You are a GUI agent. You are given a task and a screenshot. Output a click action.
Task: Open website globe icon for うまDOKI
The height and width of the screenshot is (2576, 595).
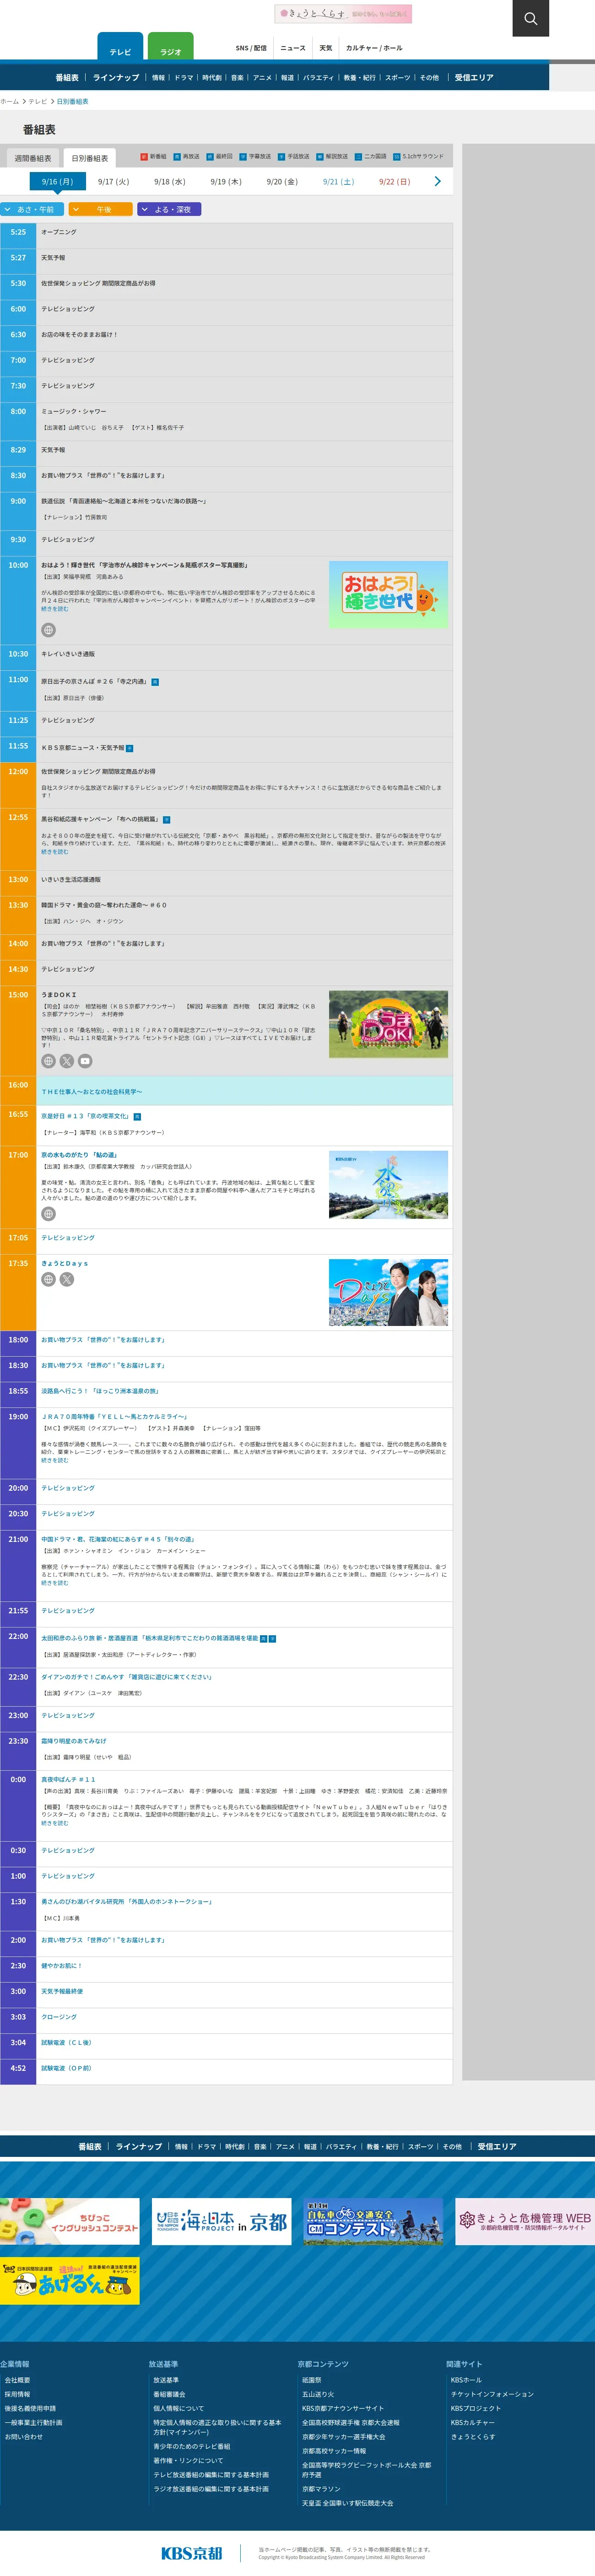tap(48, 1061)
